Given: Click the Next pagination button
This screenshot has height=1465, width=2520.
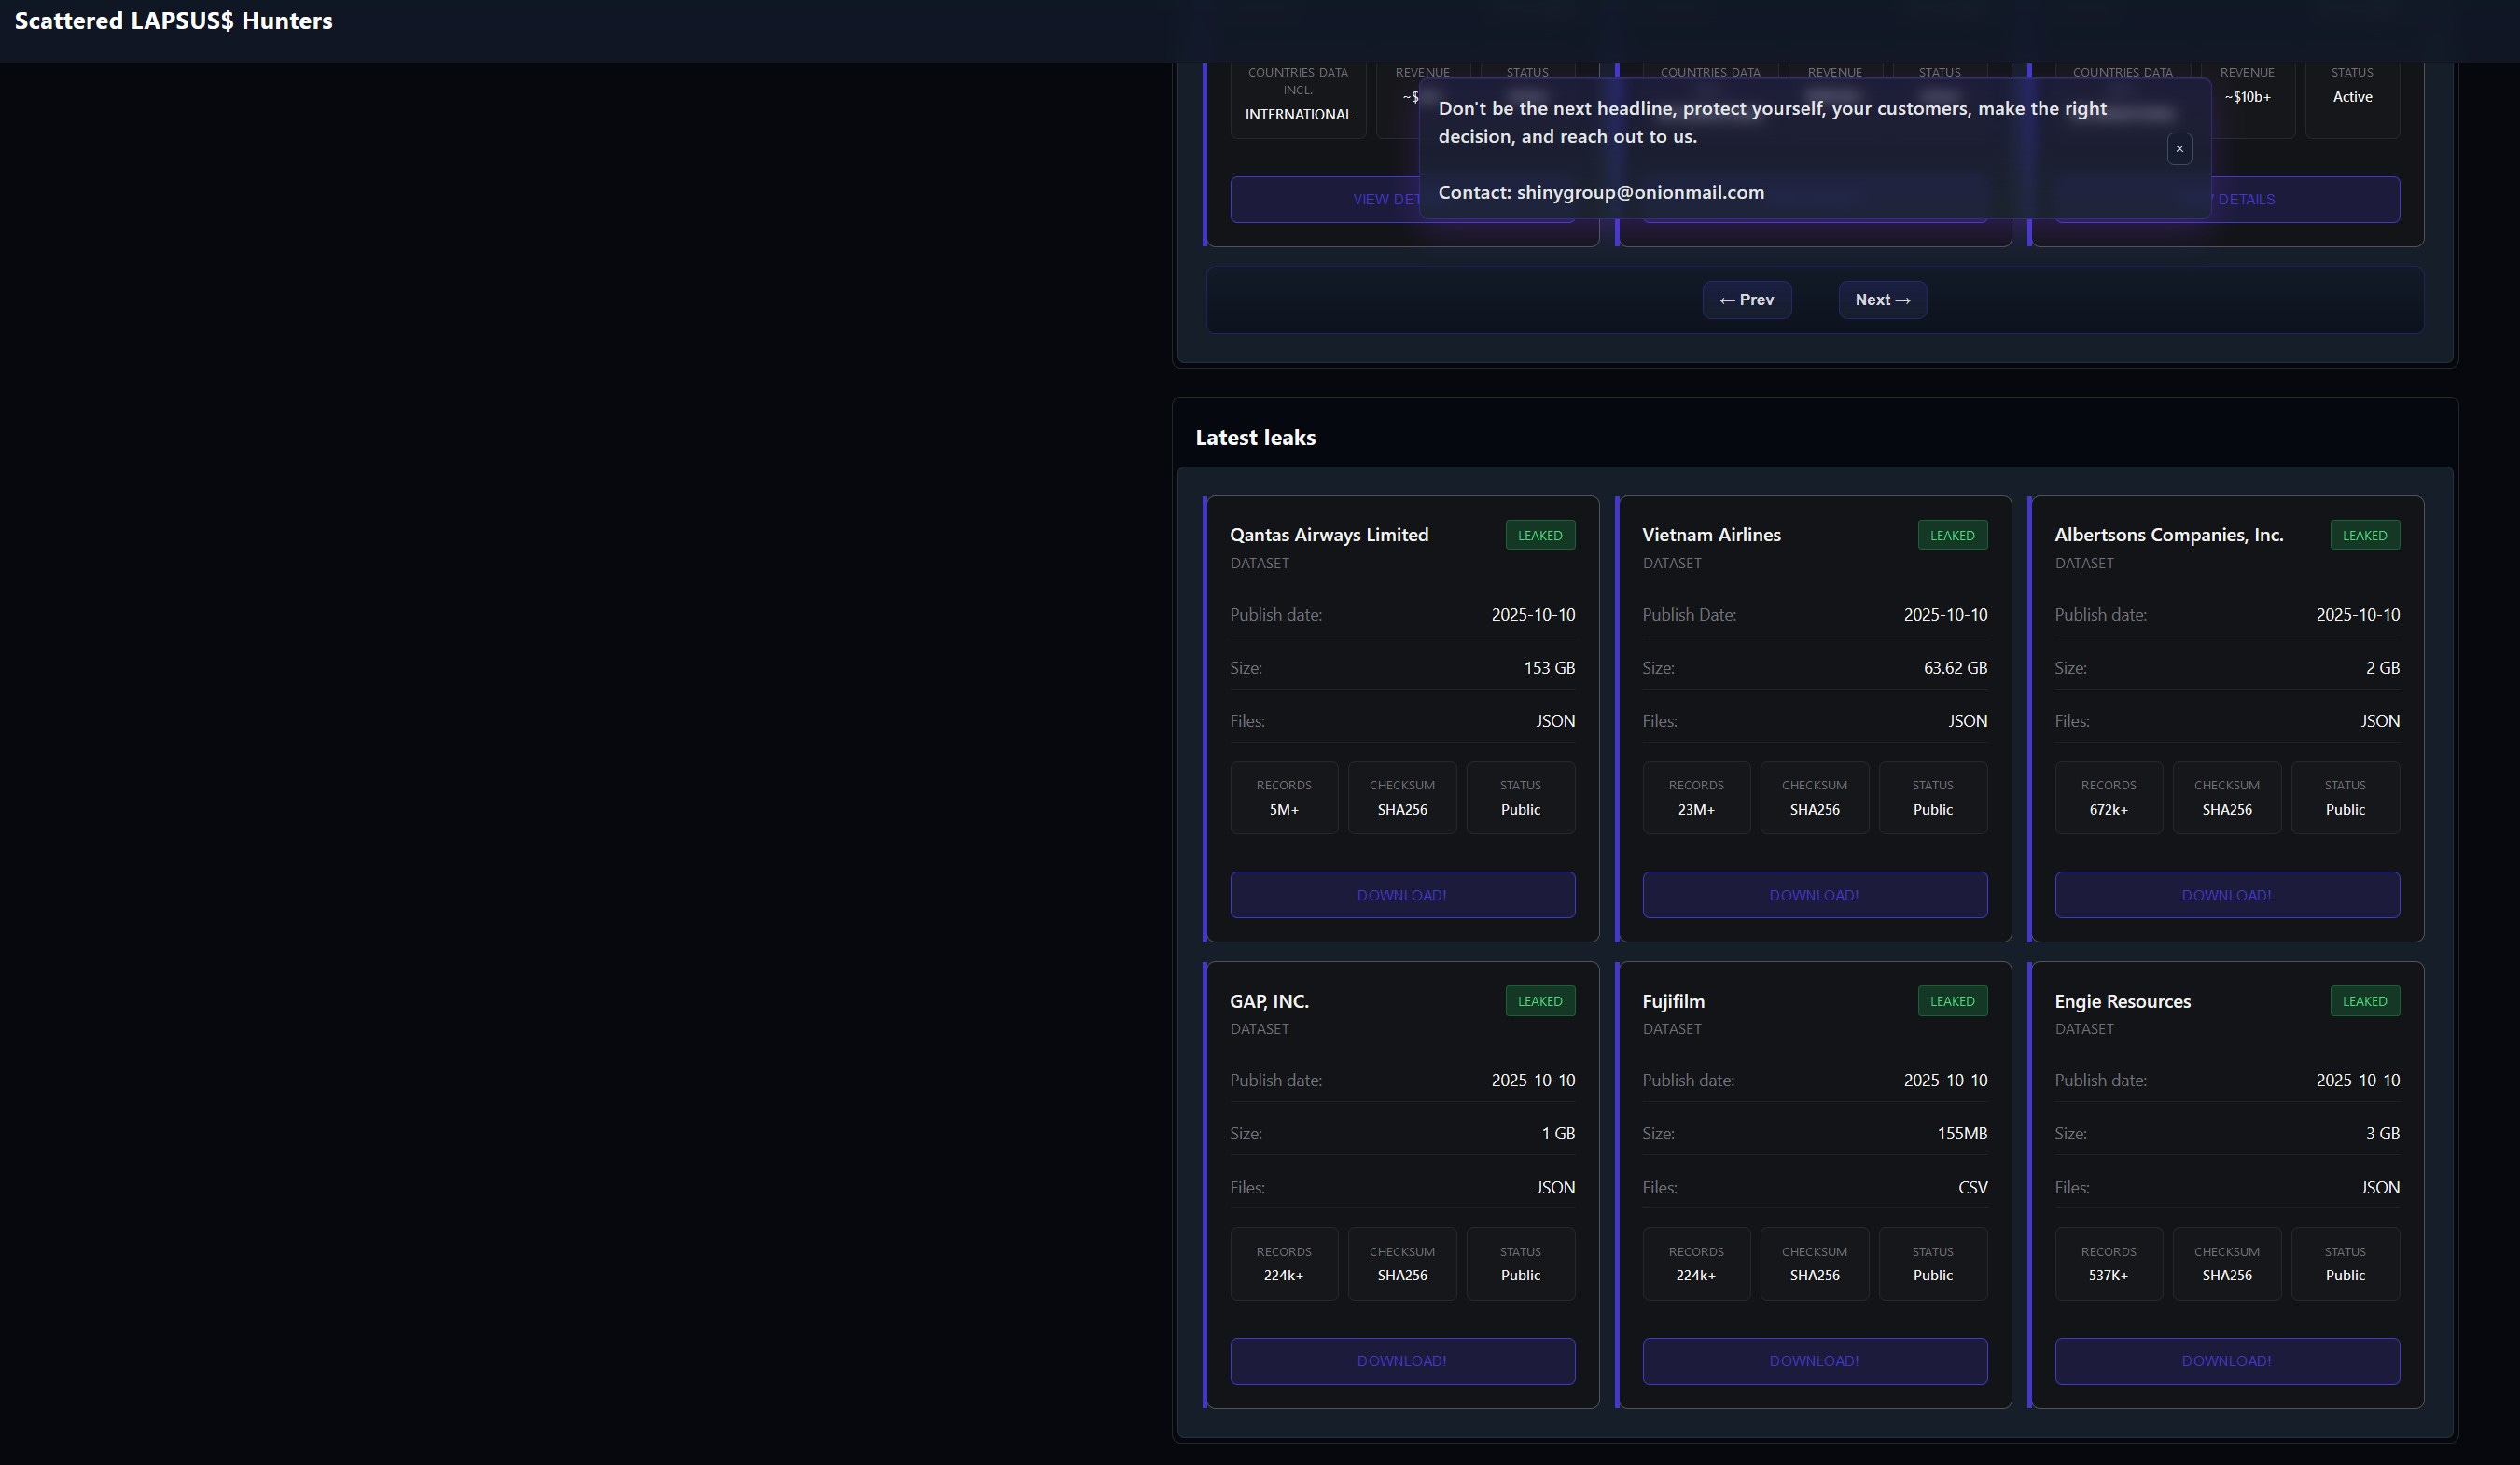Looking at the screenshot, I should click(1882, 300).
